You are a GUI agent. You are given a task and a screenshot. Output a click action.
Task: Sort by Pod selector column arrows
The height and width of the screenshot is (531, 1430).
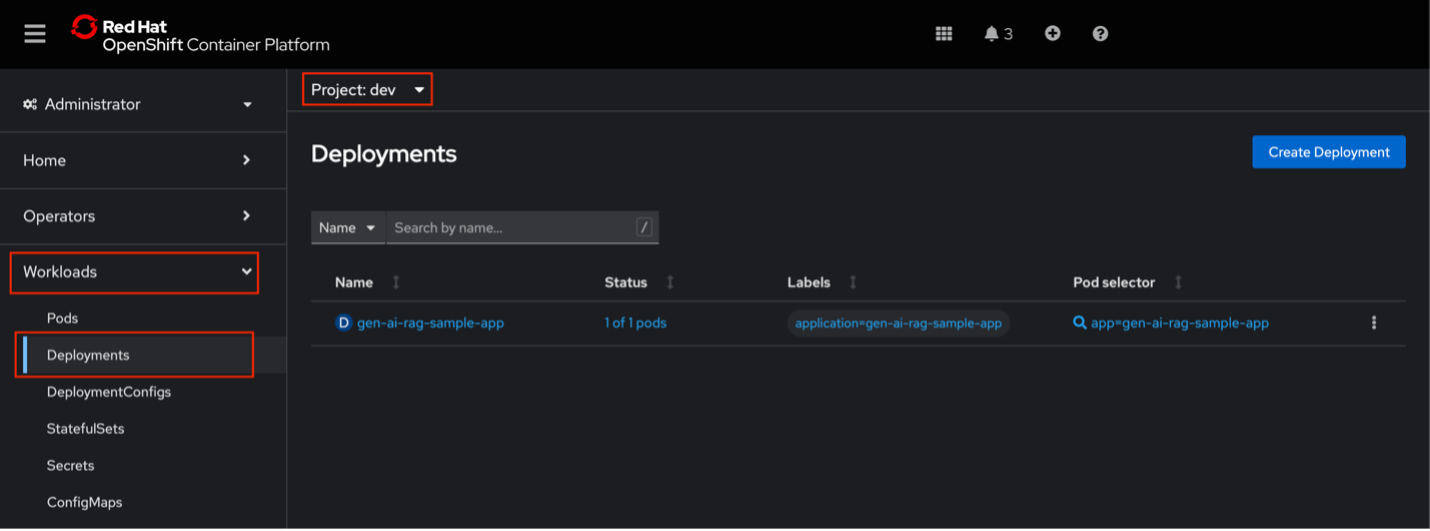1178,283
